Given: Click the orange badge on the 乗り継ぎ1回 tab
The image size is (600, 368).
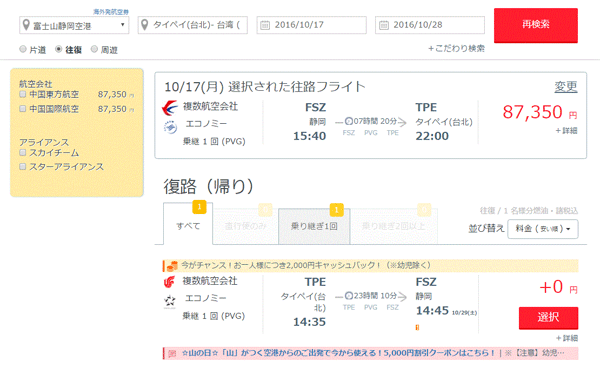Looking at the screenshot, I should tap(337, 210).
